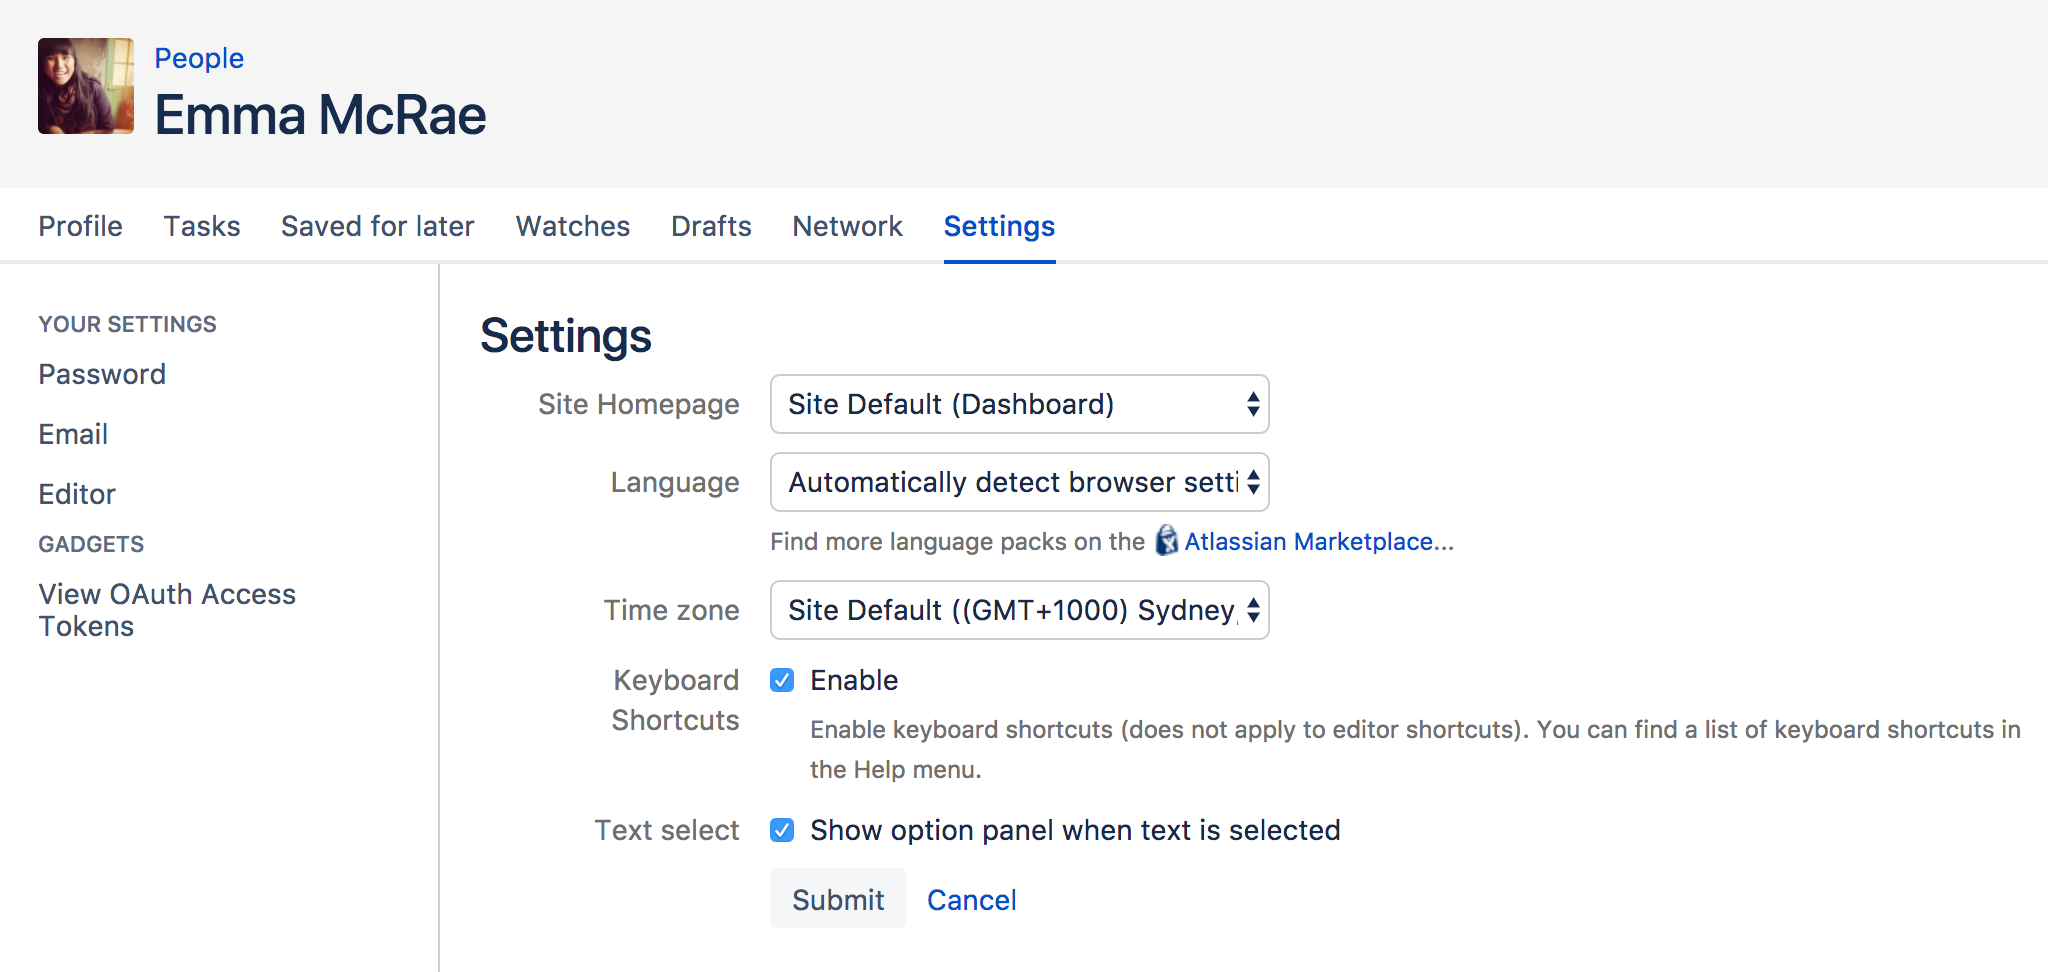The width and height of the screenshot is (2048, 972).
Task: Go to the Saved for later tab
Action: pos(377,226)
